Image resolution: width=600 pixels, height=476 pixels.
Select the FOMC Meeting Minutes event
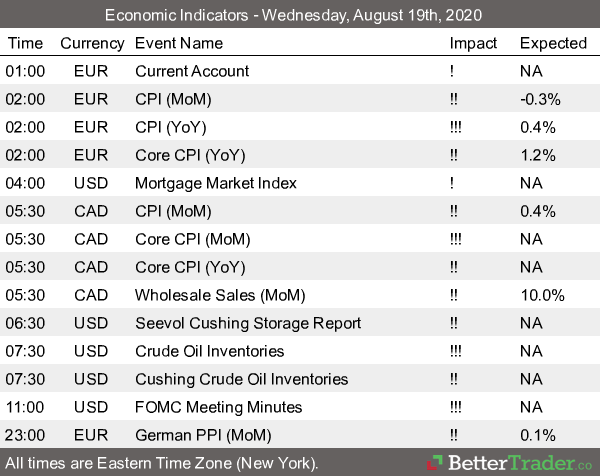tap(218, 407)
